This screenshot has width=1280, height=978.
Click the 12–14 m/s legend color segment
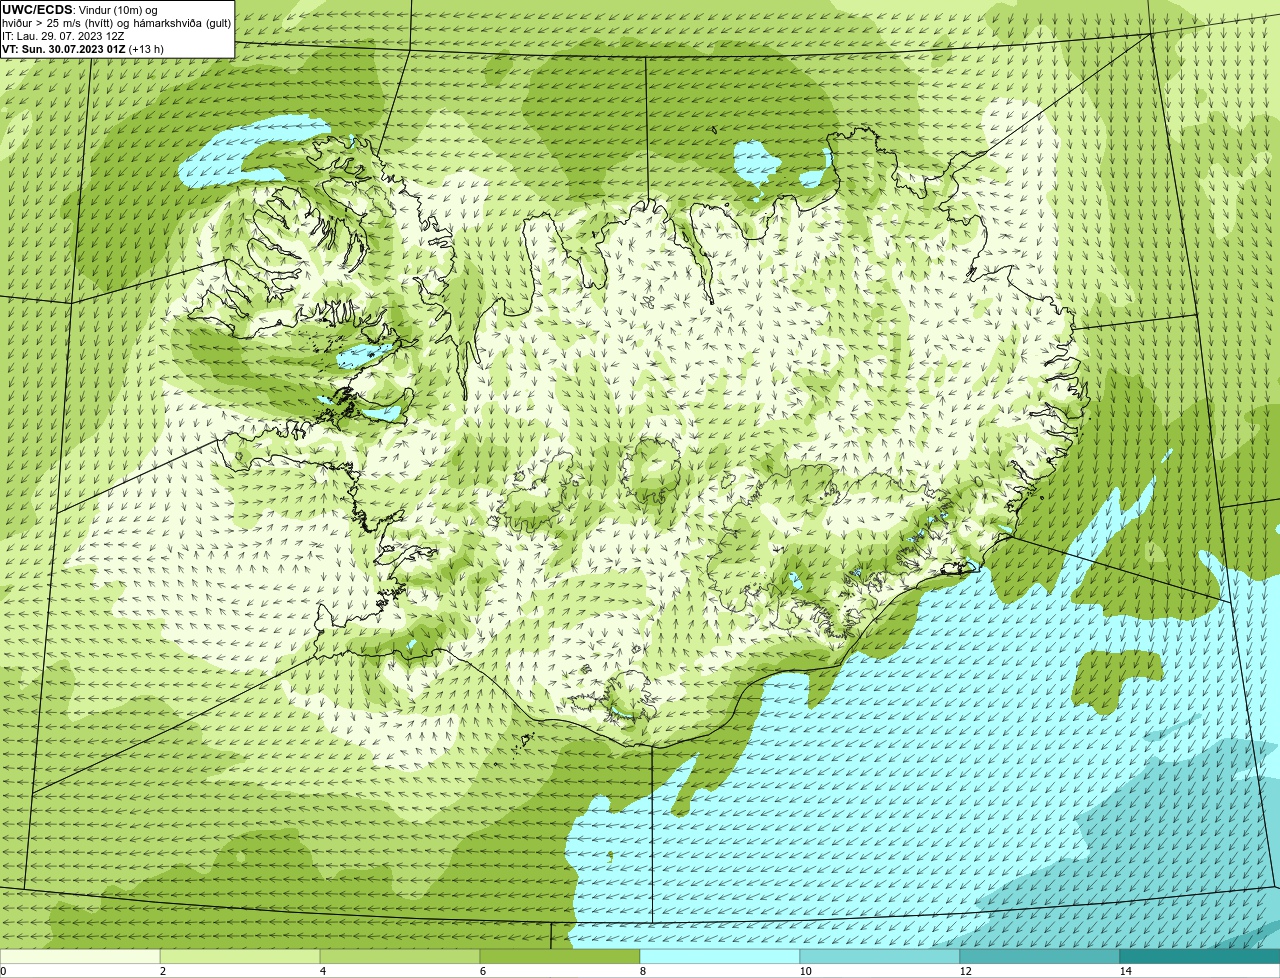(1040, 956)
